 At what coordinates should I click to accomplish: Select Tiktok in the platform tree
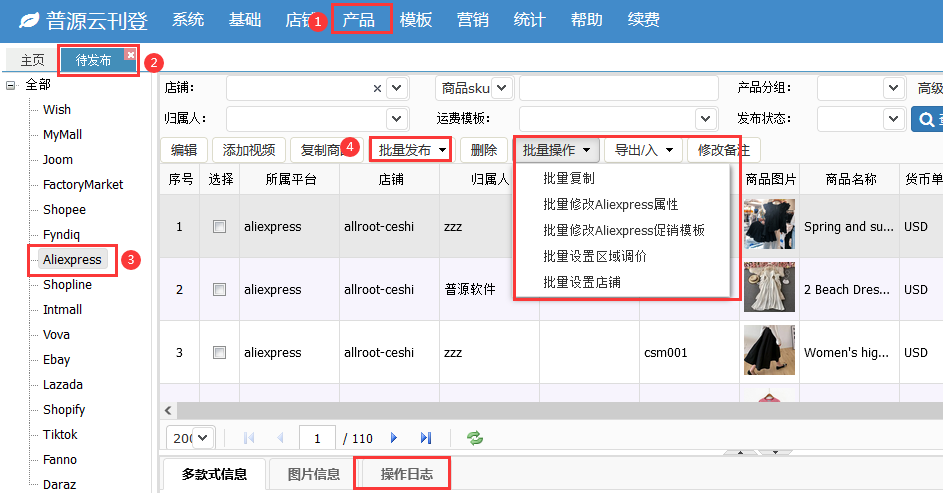point(60,435)
